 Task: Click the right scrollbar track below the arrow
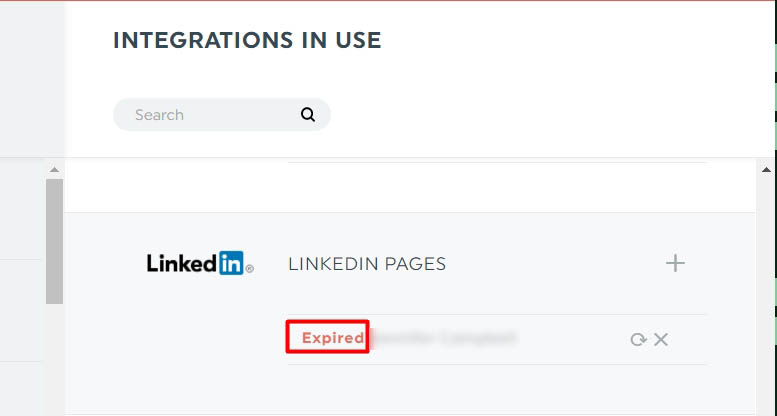pos(766,295)
